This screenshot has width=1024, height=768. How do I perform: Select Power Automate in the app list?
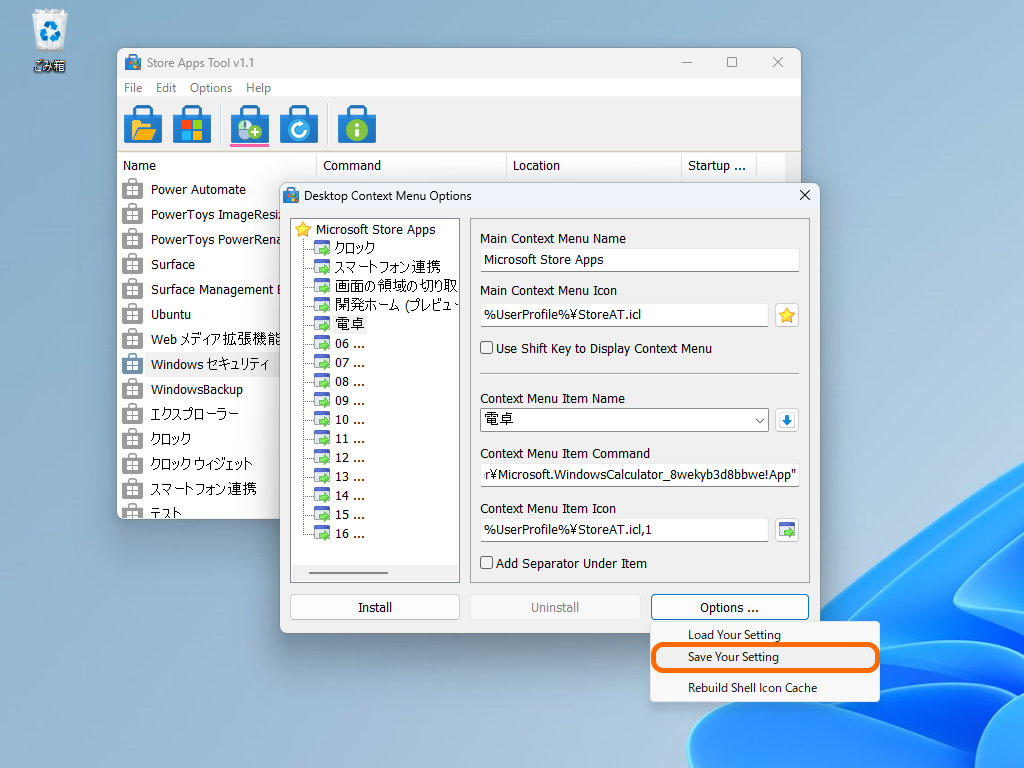[x=199, y=189]
